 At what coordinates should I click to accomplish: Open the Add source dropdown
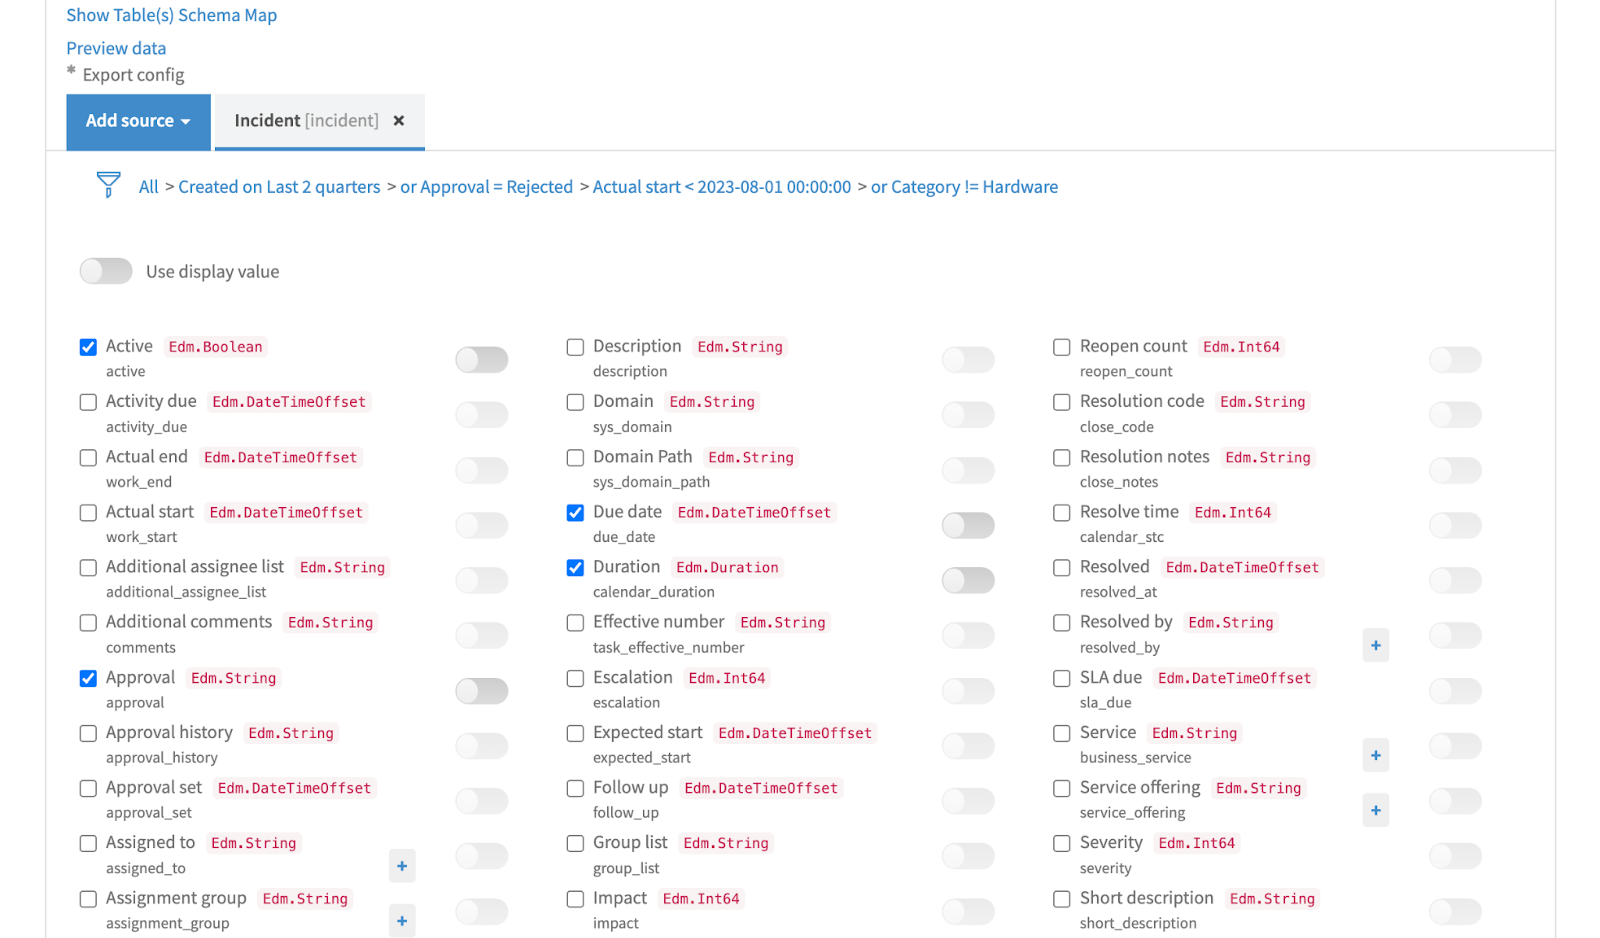[x=138, y=121]
